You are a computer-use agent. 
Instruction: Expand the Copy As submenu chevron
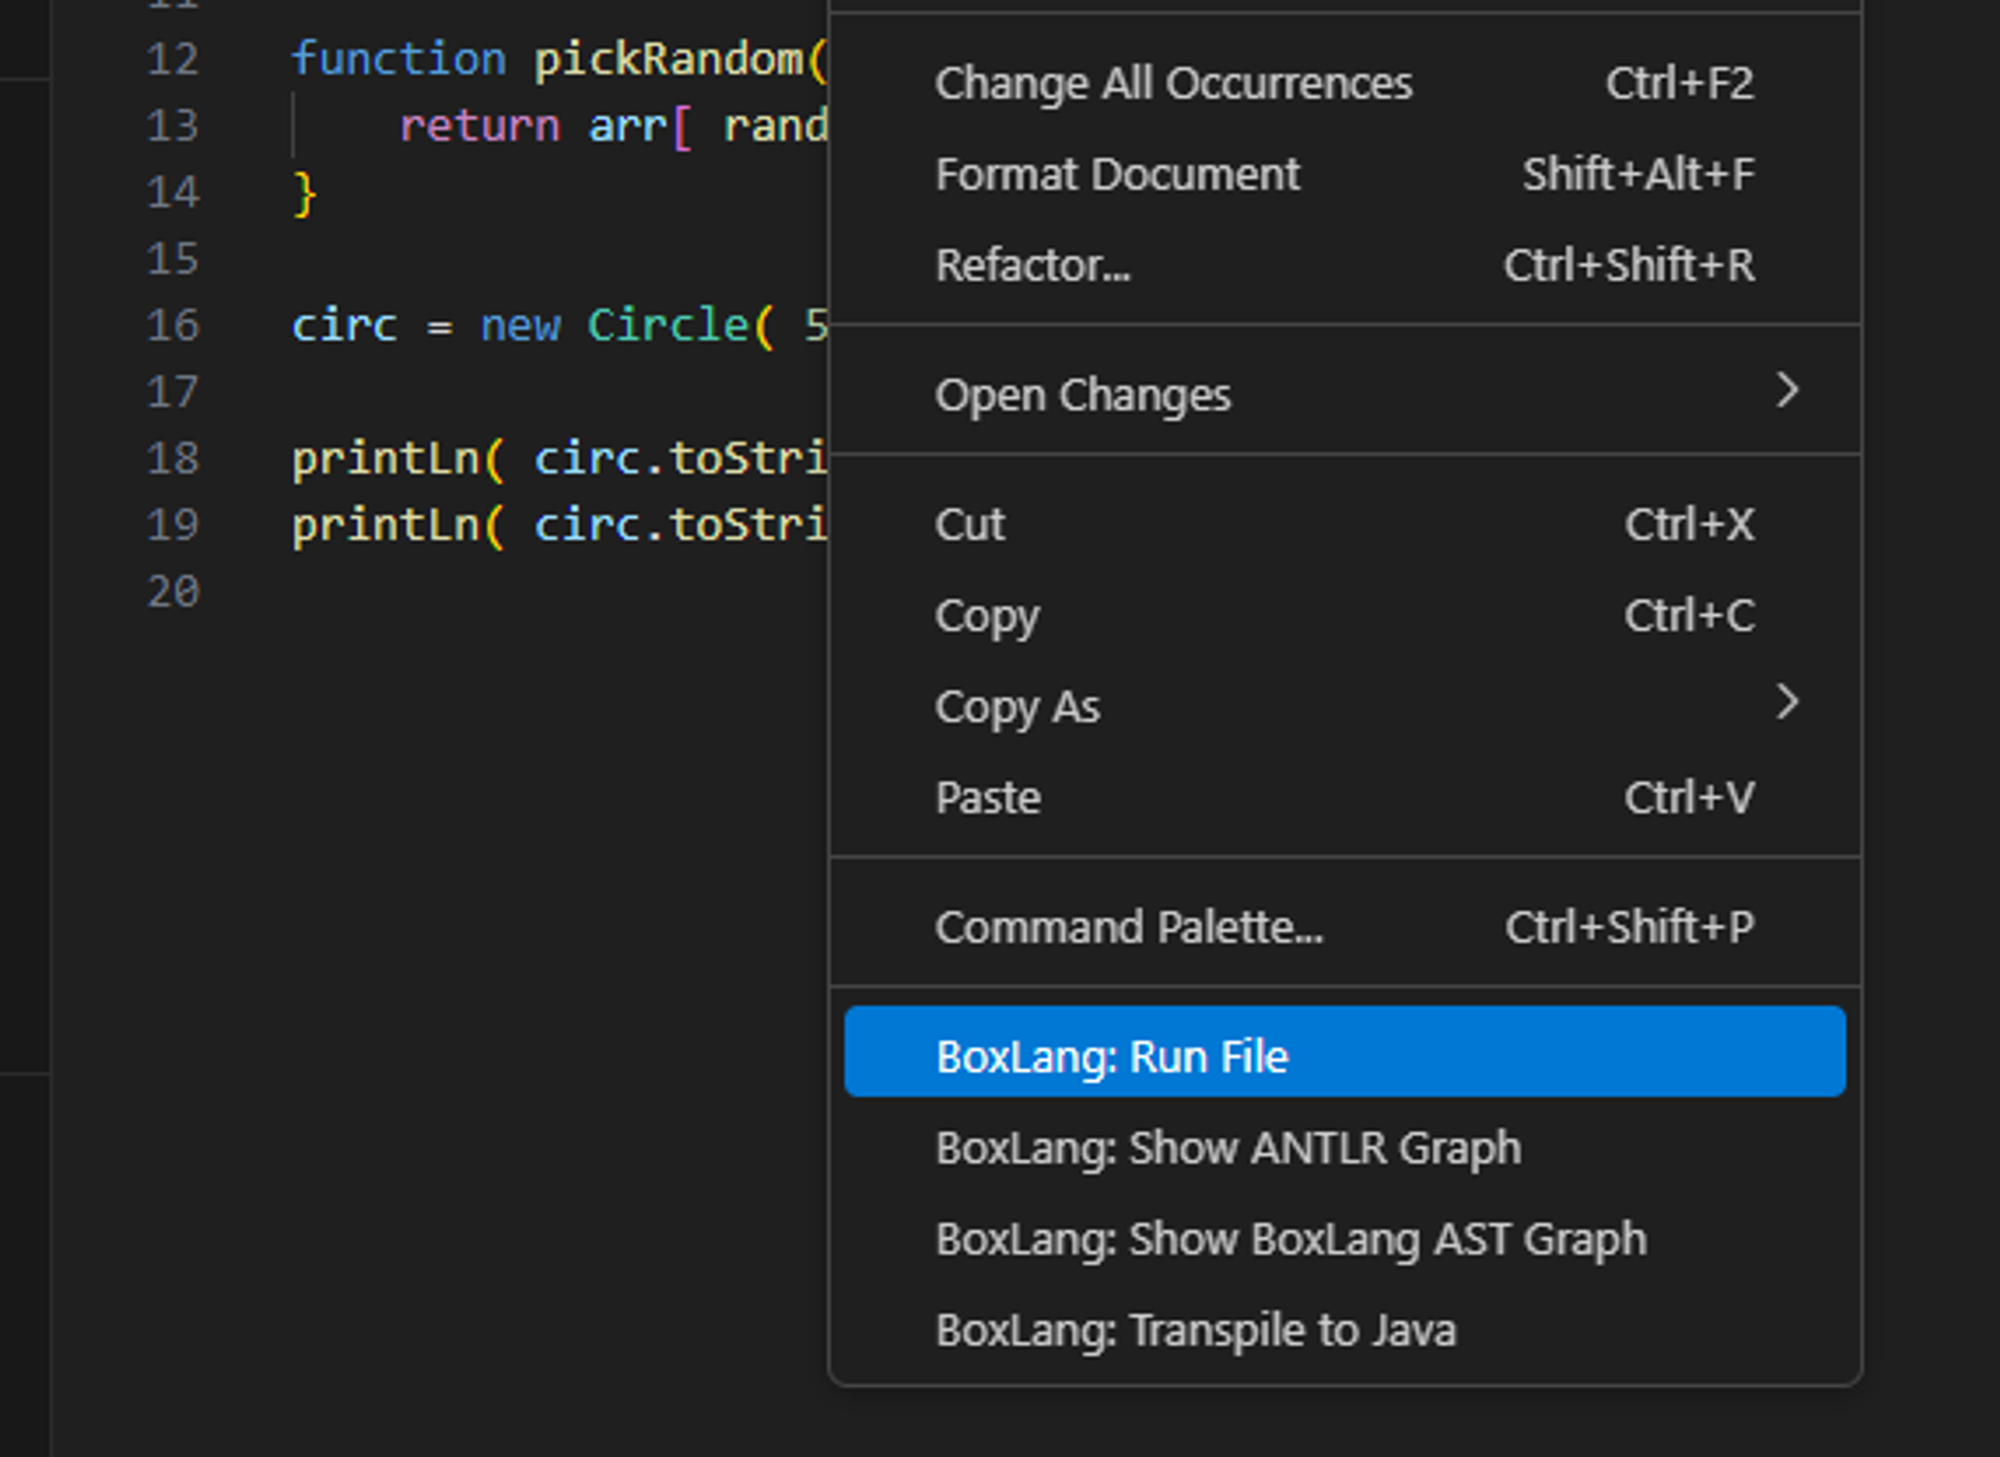[x=1787, y=702]
